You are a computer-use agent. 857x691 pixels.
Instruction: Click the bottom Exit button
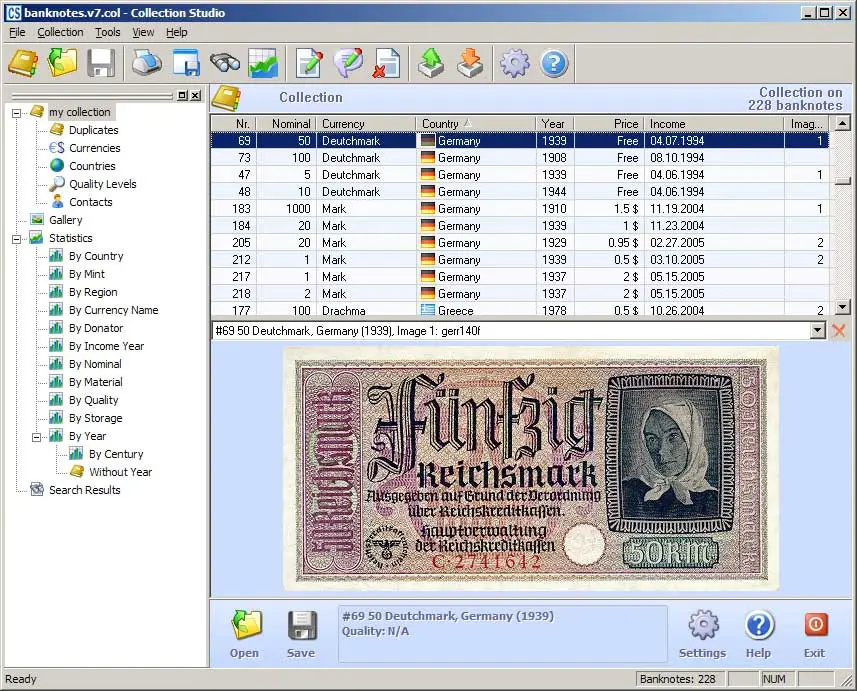[x=815, y=634]
